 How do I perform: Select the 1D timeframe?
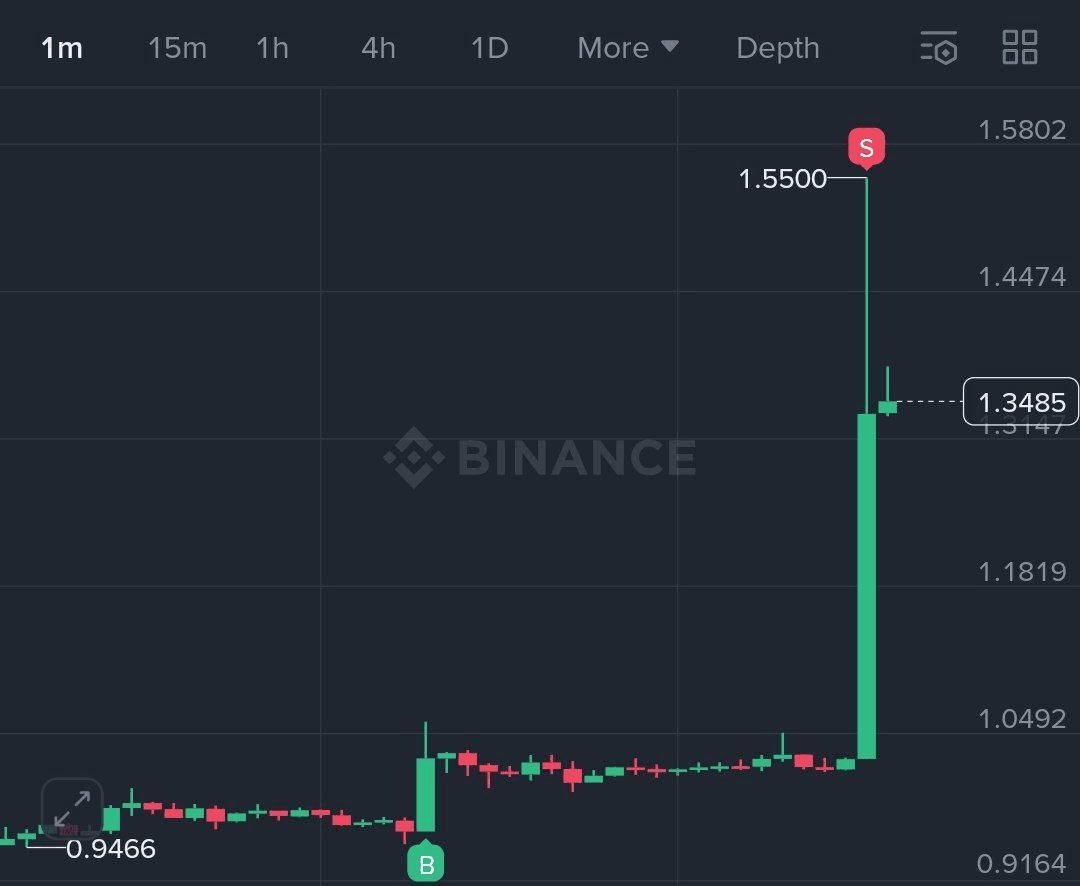pos(489,48)
